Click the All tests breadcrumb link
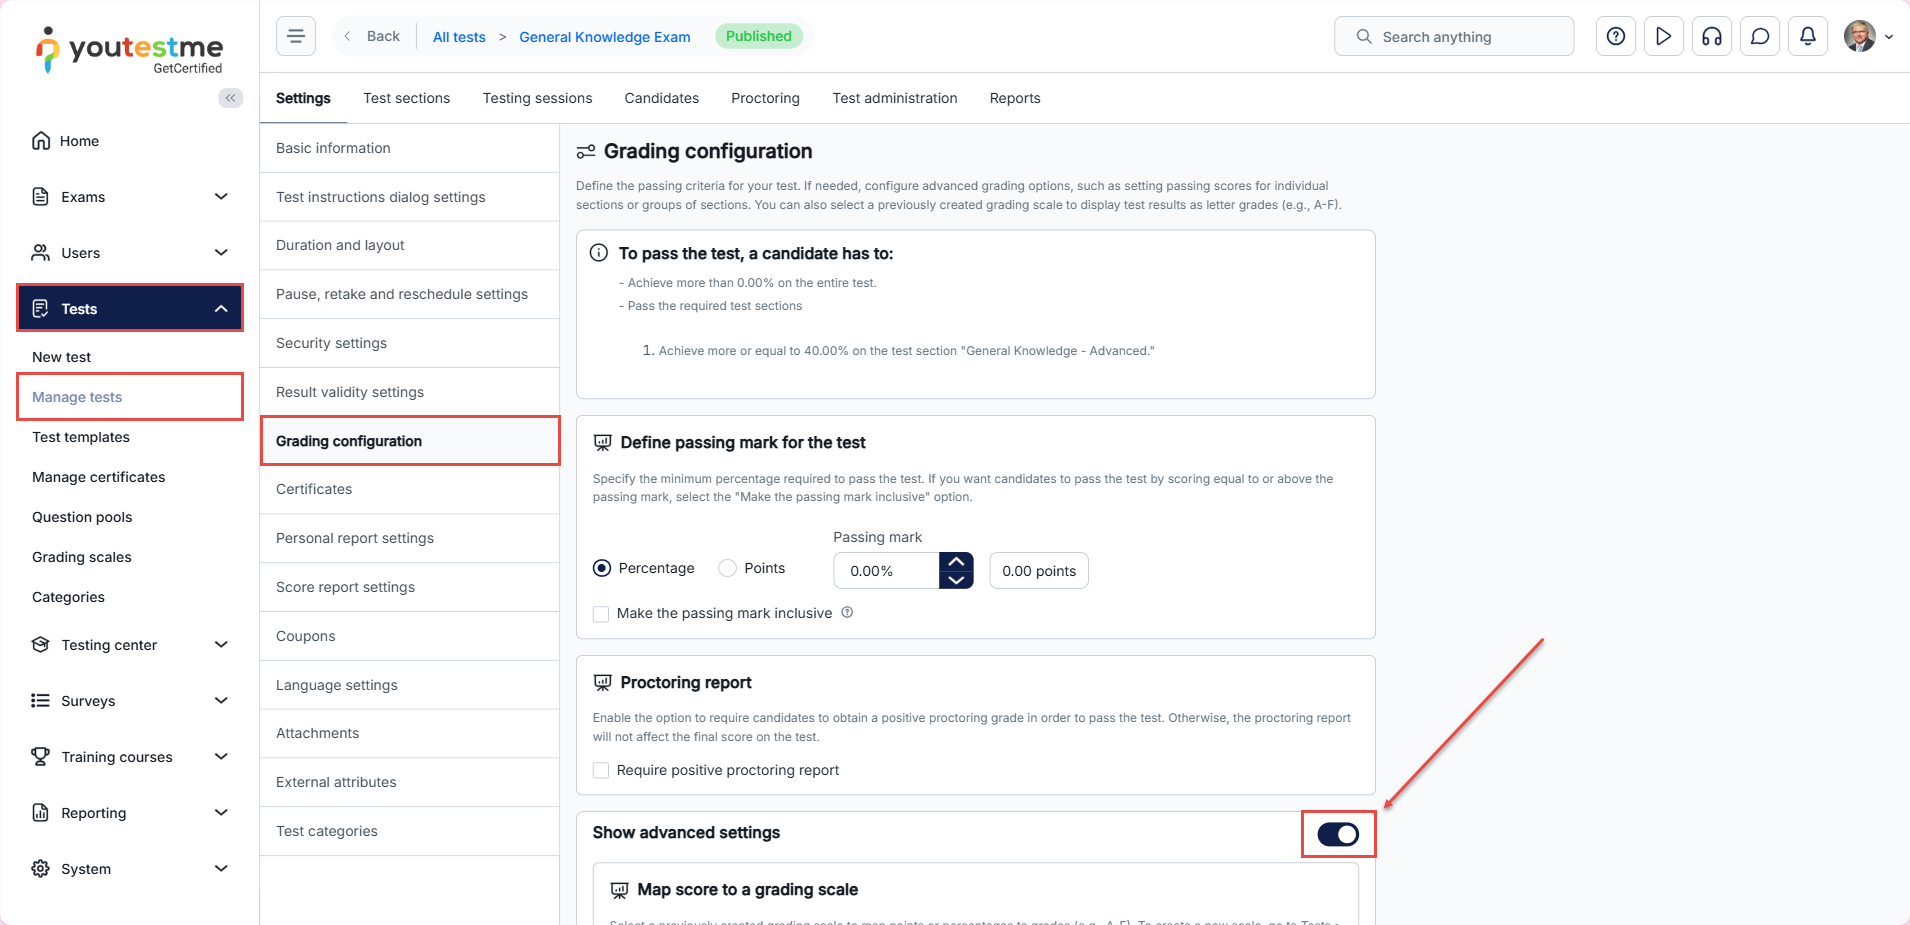The width and height of the screenshot is (1910, 925). click(459, 37)
